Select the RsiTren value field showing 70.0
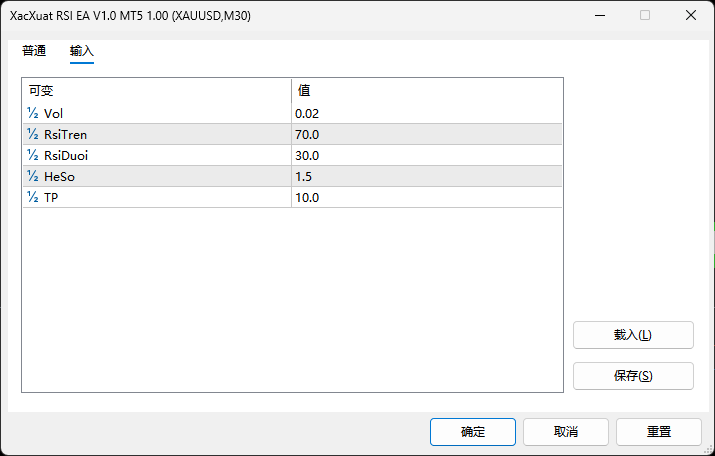This screenshot has height=456, width=715. coord(426,134)
